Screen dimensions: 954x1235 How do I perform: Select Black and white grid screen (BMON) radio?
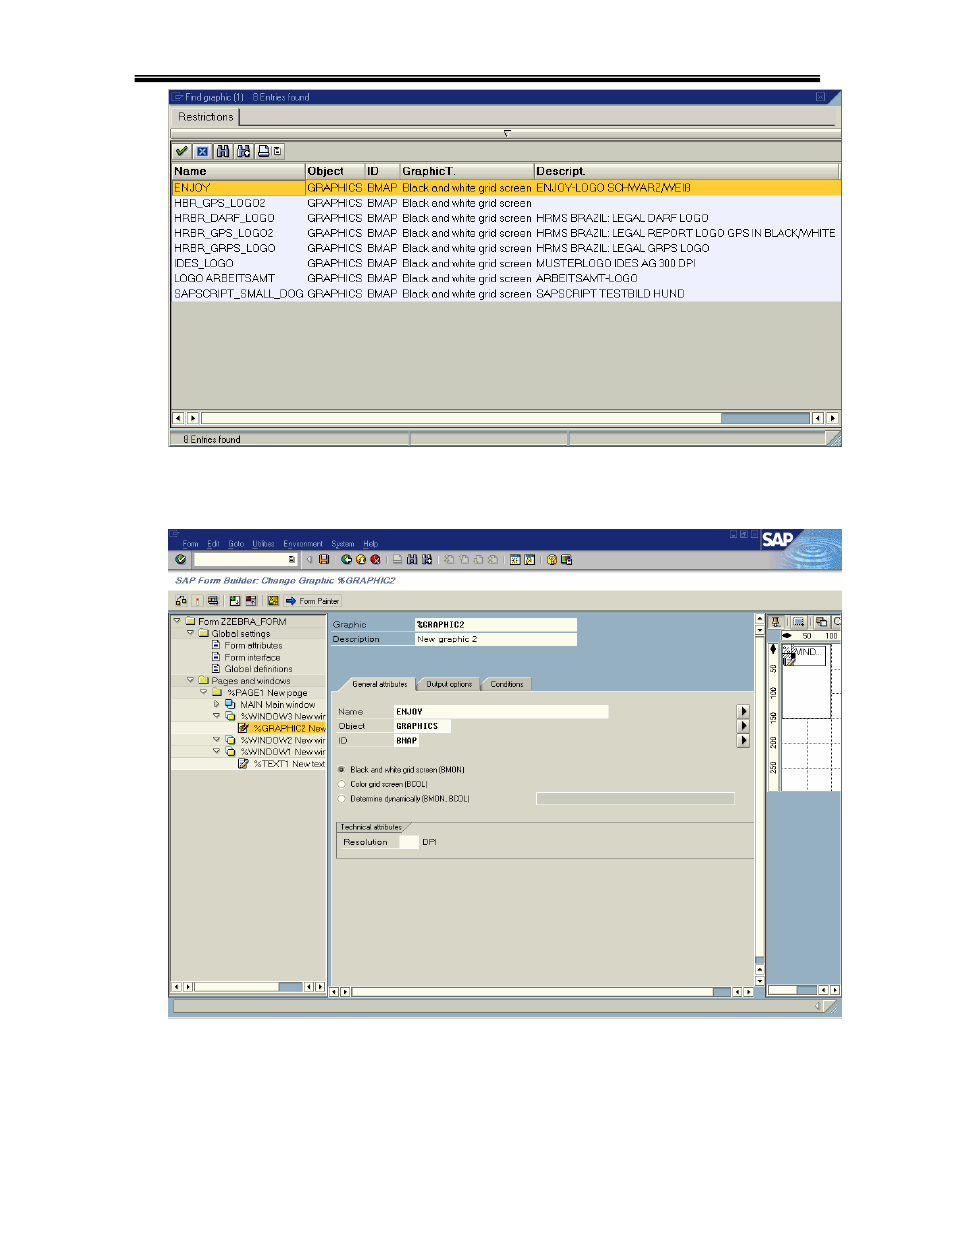click(x=342, y=770)
